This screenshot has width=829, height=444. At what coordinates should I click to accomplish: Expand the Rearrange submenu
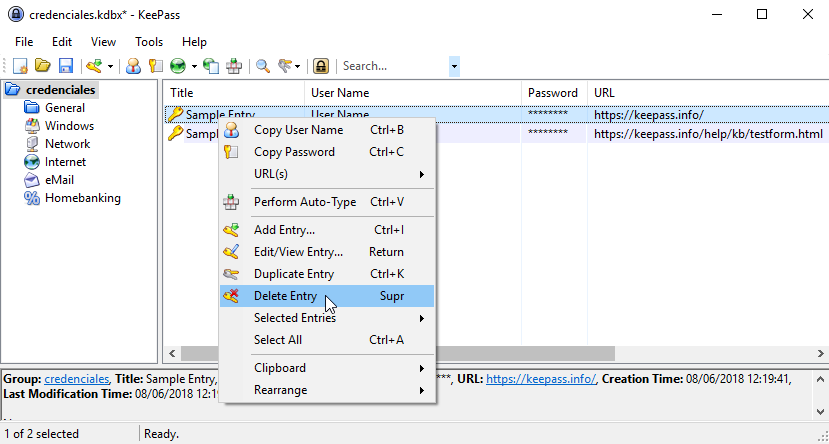327,390
